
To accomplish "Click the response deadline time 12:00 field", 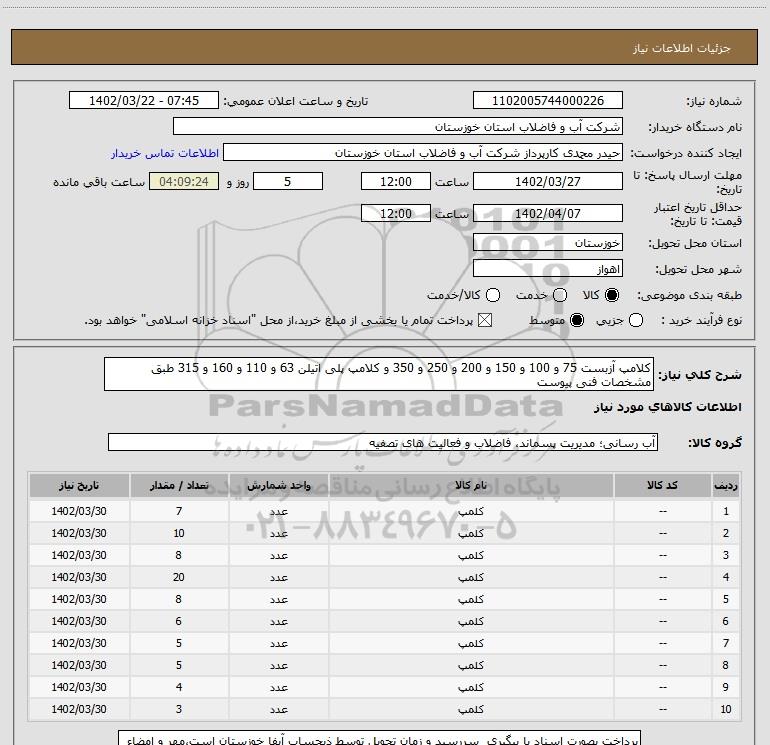I will pyautogui.click(x=396, y=181).
